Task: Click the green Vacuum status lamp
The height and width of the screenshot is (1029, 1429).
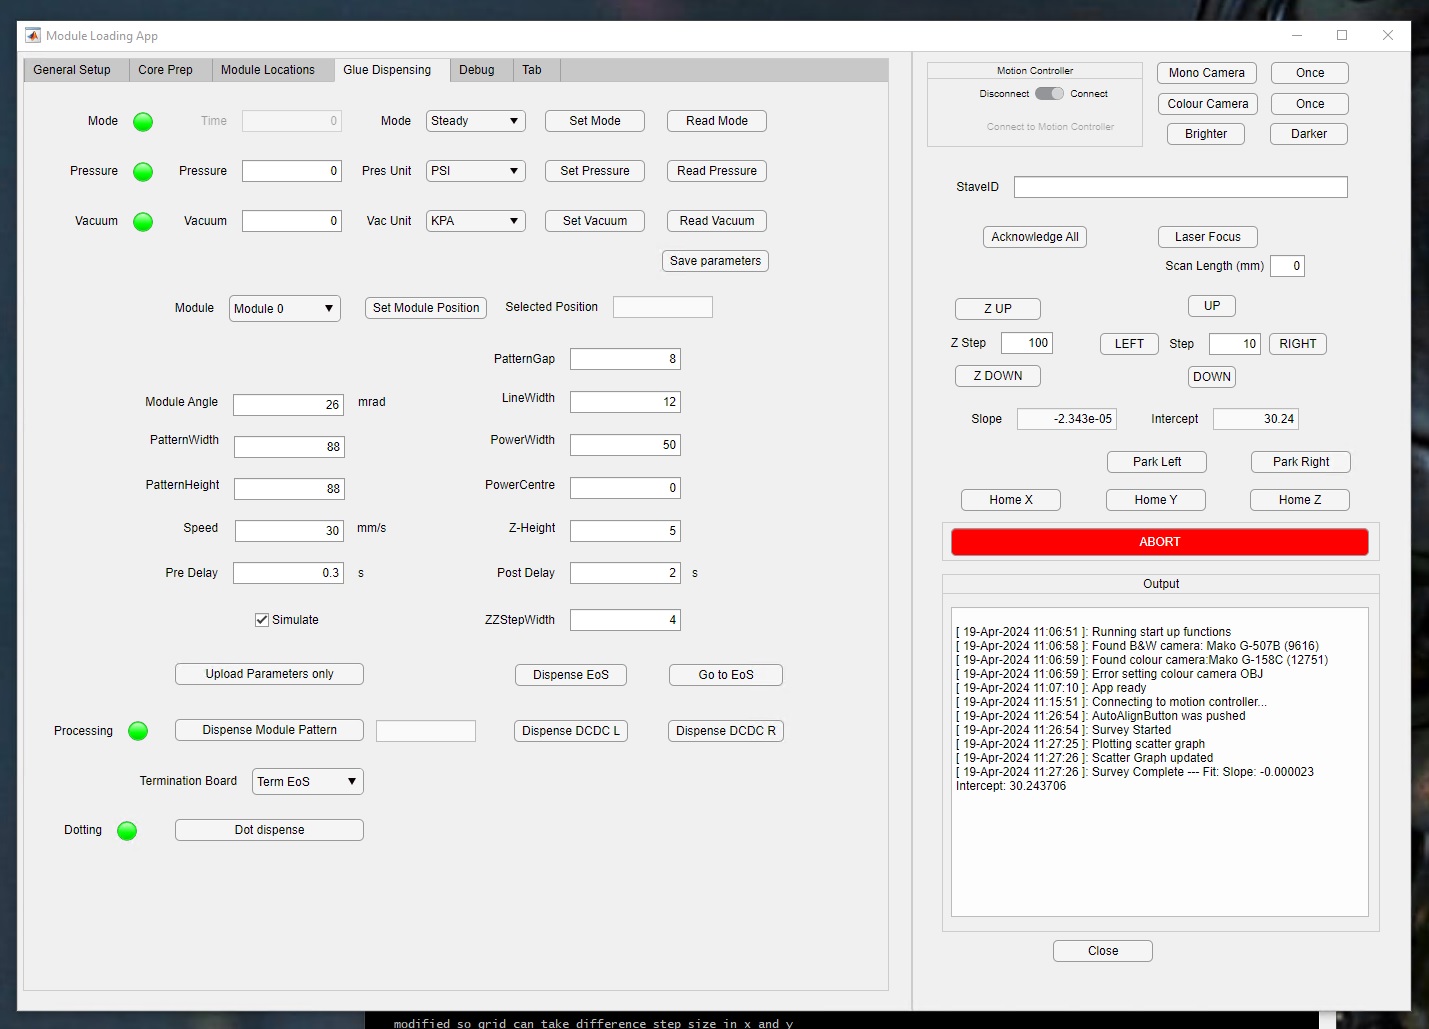Action: point(143,222)
